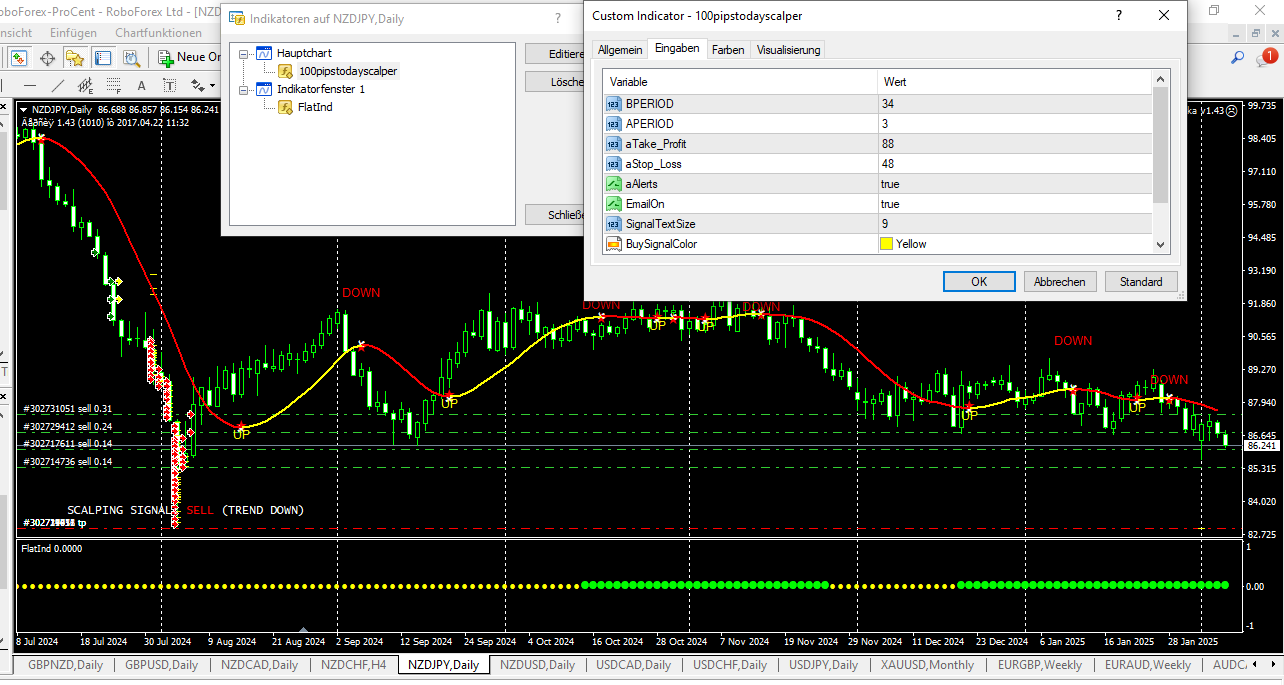The image size is (1284, 685).
Task: Edit the APERIOD value 3
Action: 1015,124
